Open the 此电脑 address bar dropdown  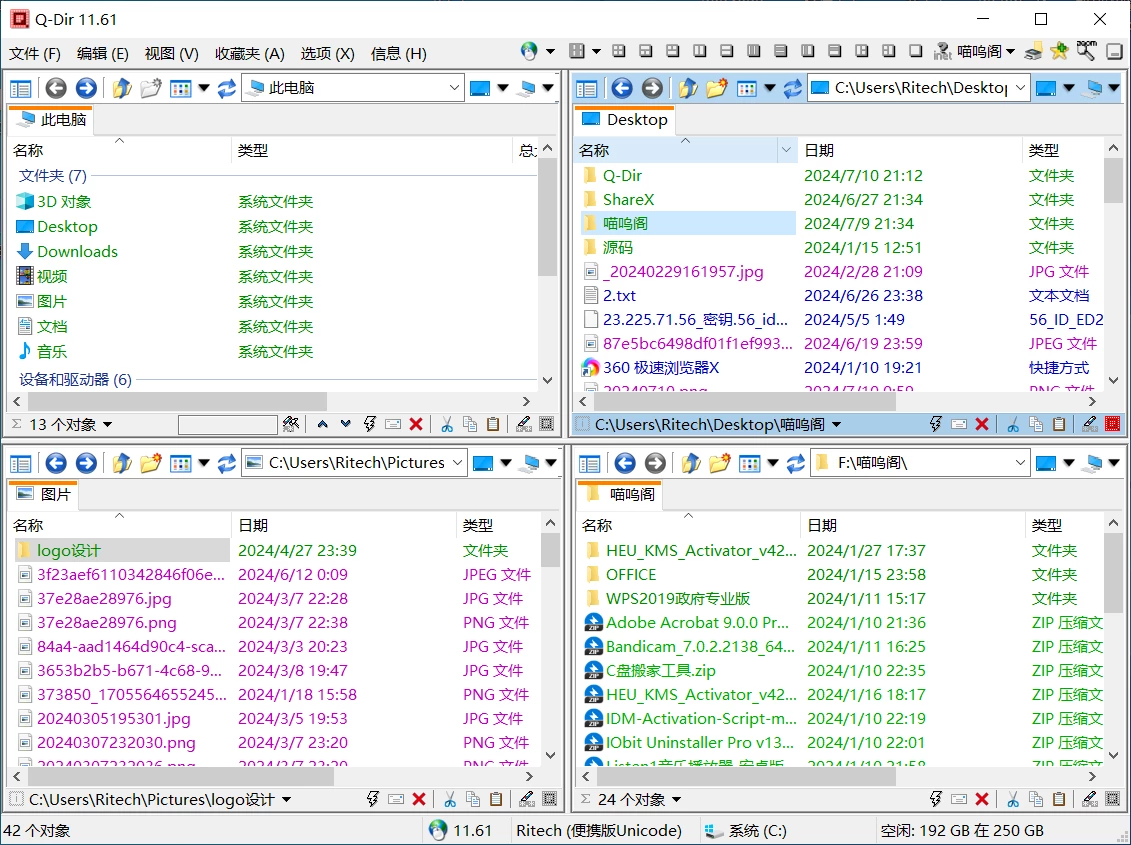(x=454, y=88)
